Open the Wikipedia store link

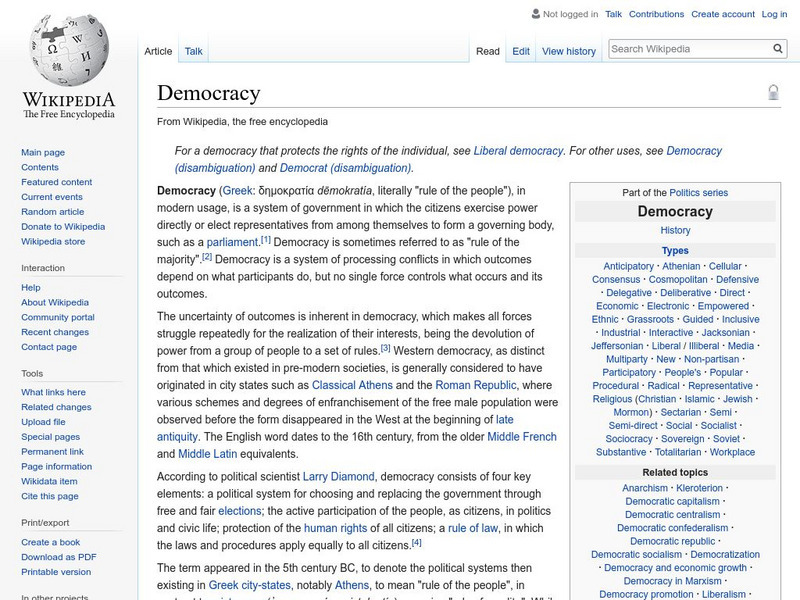[x=53, y=241]
